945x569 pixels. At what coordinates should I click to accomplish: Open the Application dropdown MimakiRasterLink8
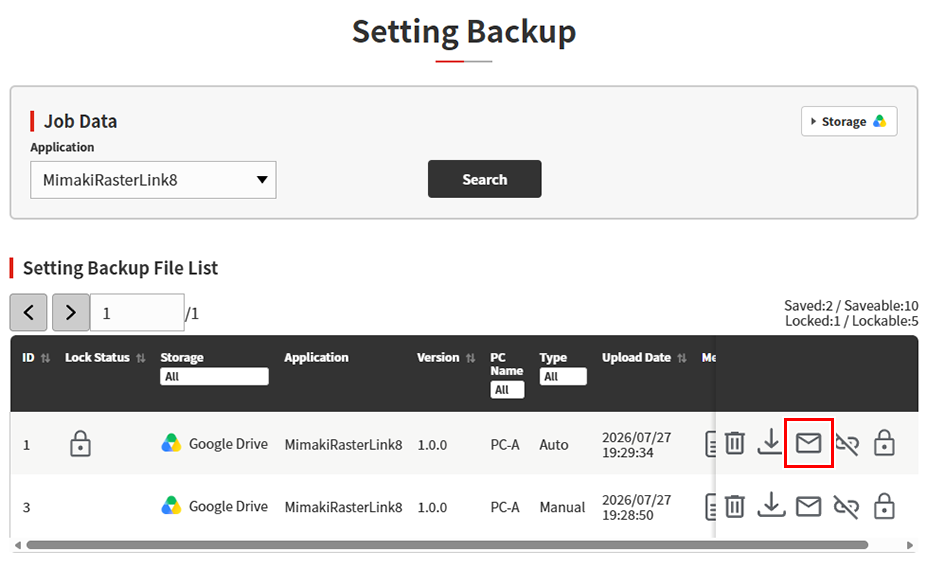point(153,180)
